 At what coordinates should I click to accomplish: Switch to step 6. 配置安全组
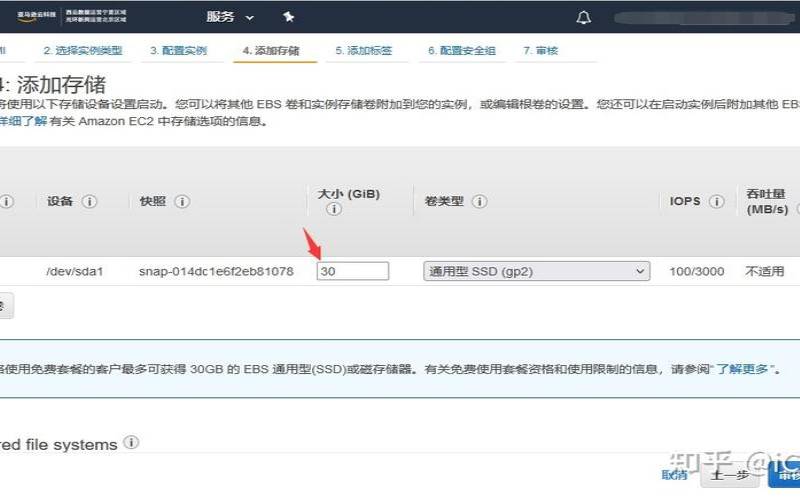tap(461, 50)
